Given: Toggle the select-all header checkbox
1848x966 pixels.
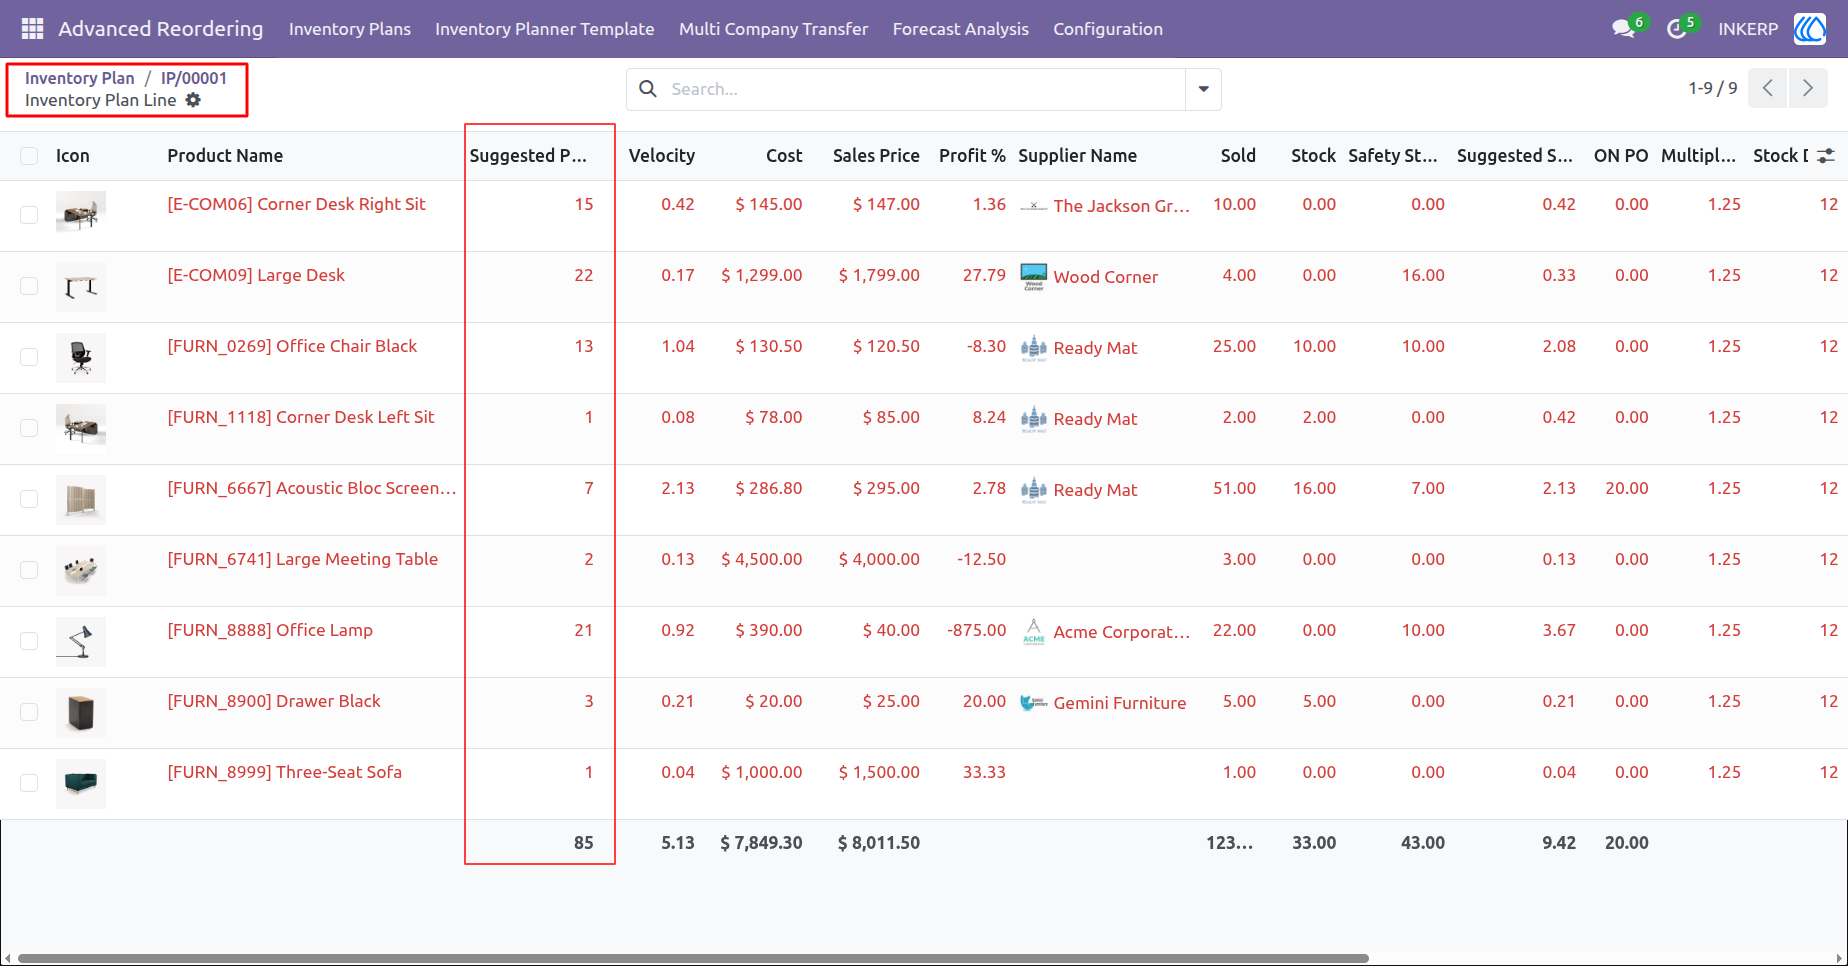Looking at the screenshot, I should tap(29, 156).
